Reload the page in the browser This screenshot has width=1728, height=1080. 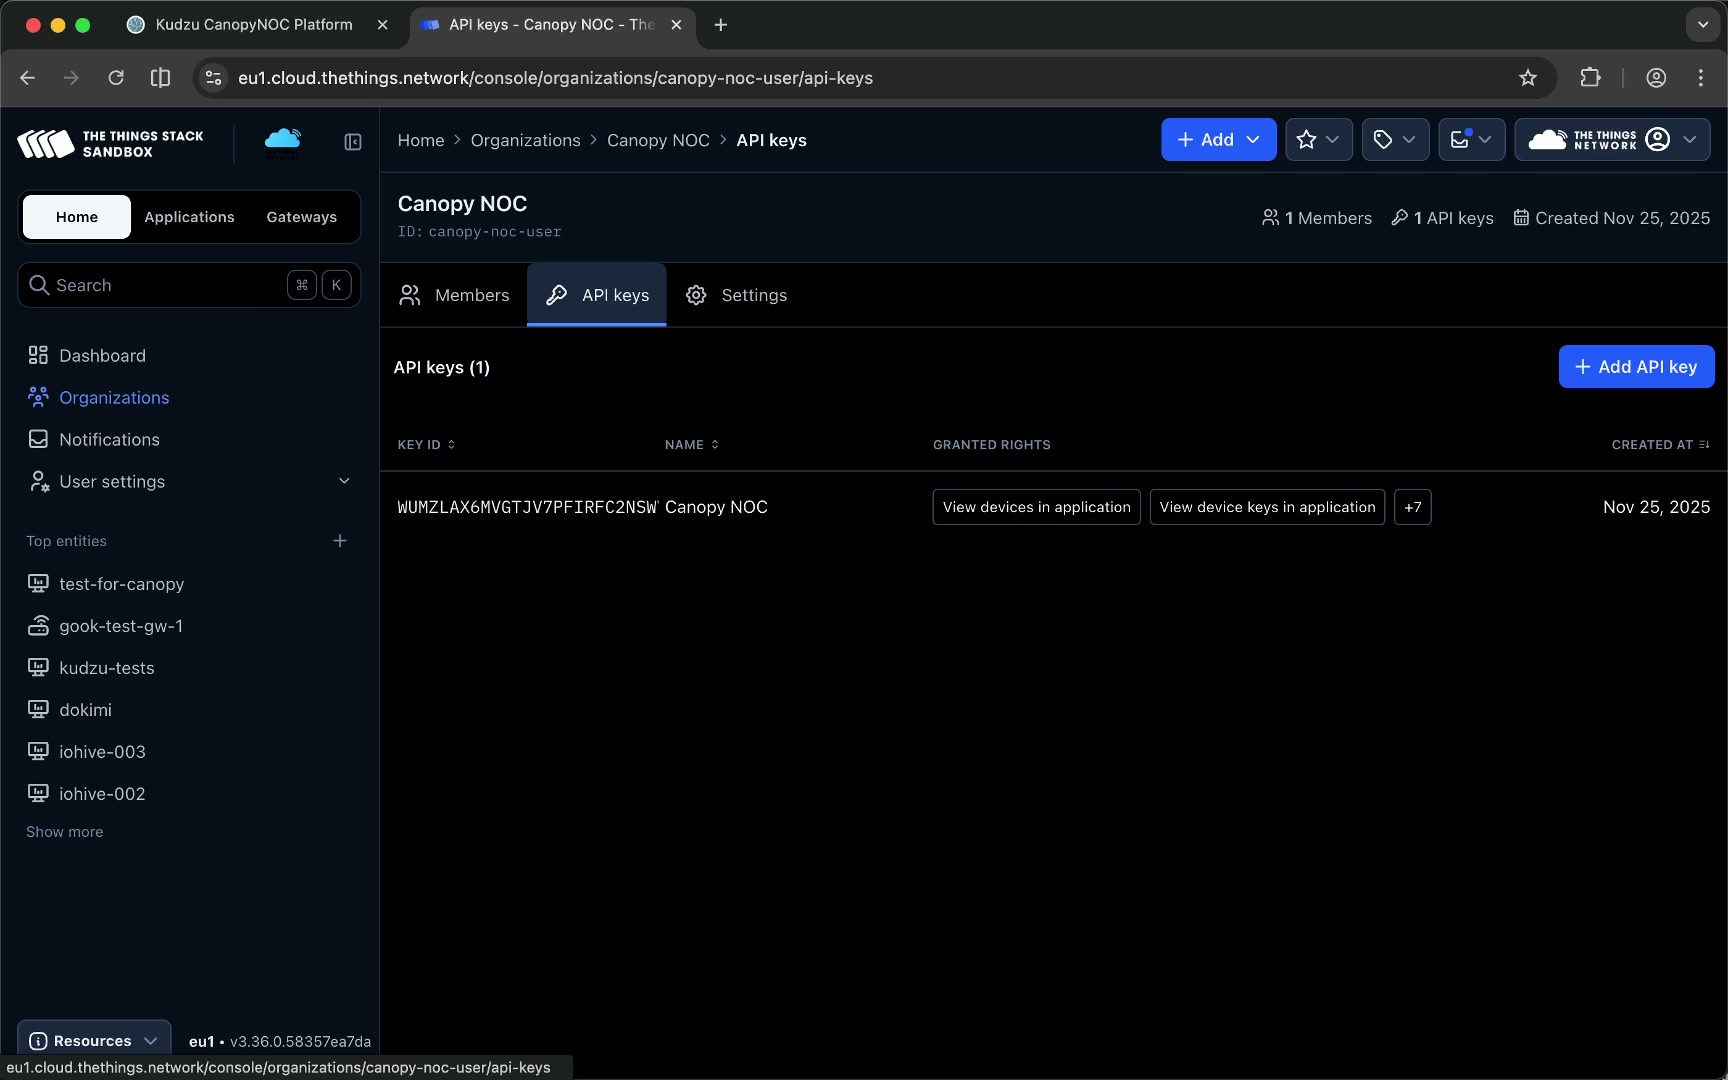click(x=116, y=78)
